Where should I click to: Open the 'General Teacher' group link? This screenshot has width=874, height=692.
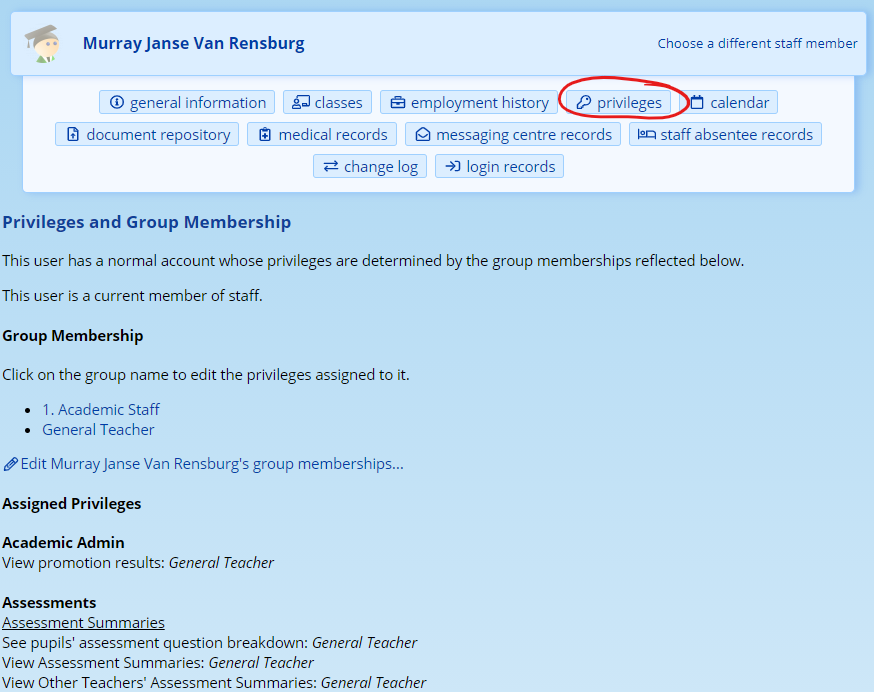pos(98,430)
